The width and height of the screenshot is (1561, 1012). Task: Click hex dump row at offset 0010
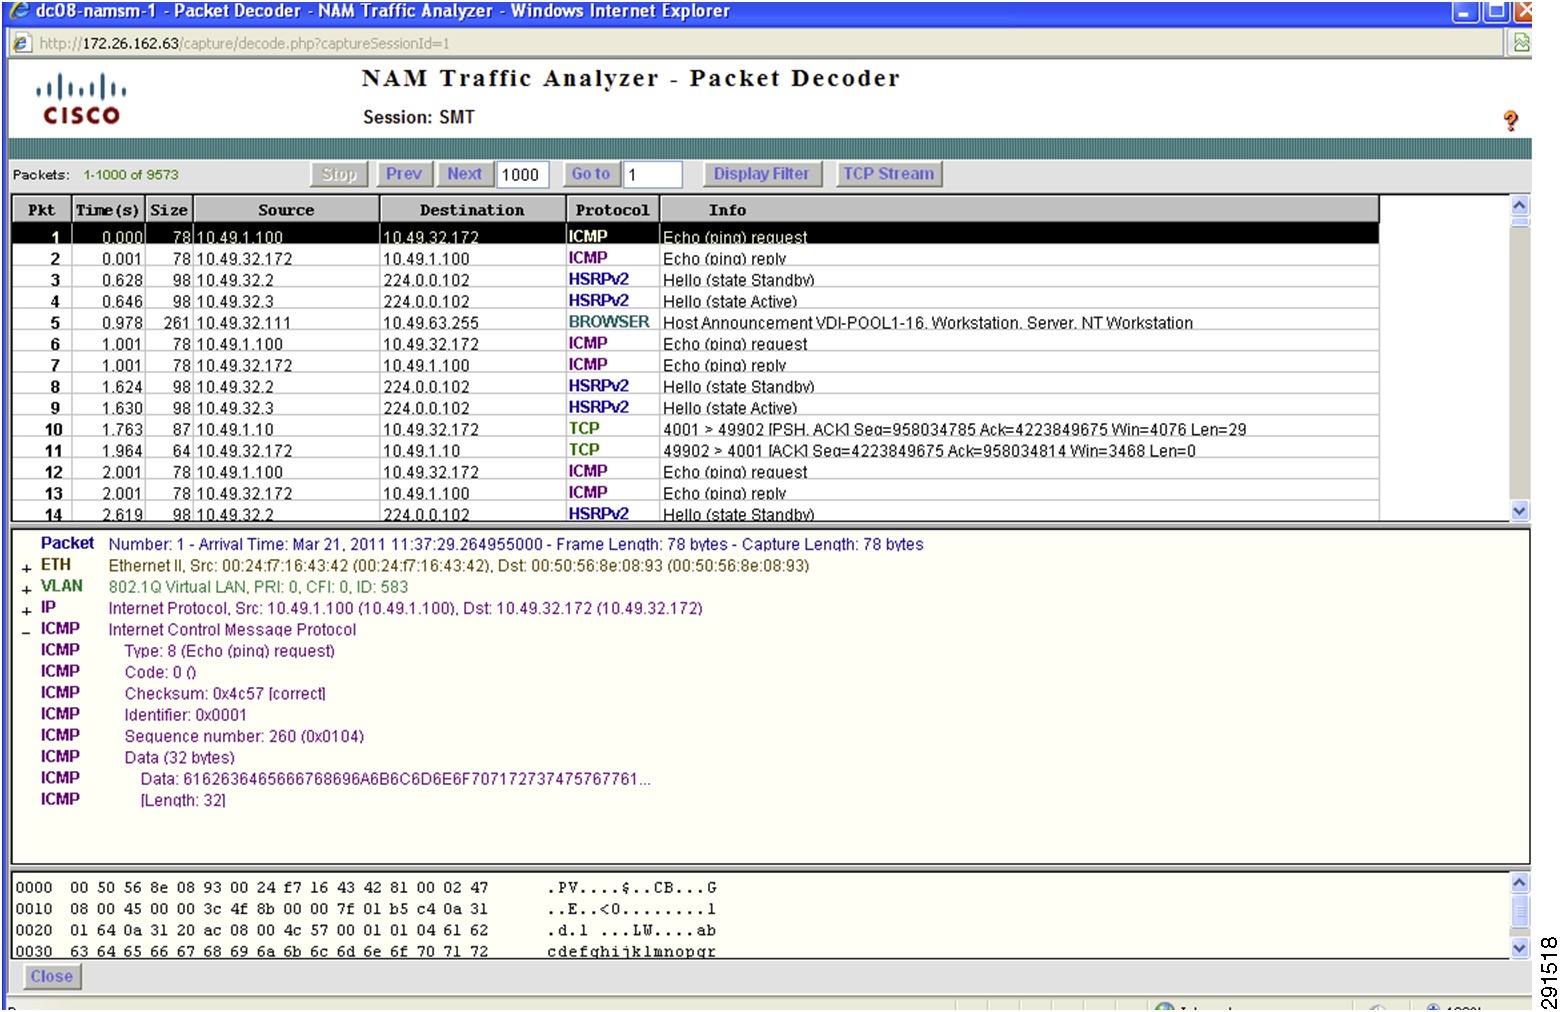point(366,909)
